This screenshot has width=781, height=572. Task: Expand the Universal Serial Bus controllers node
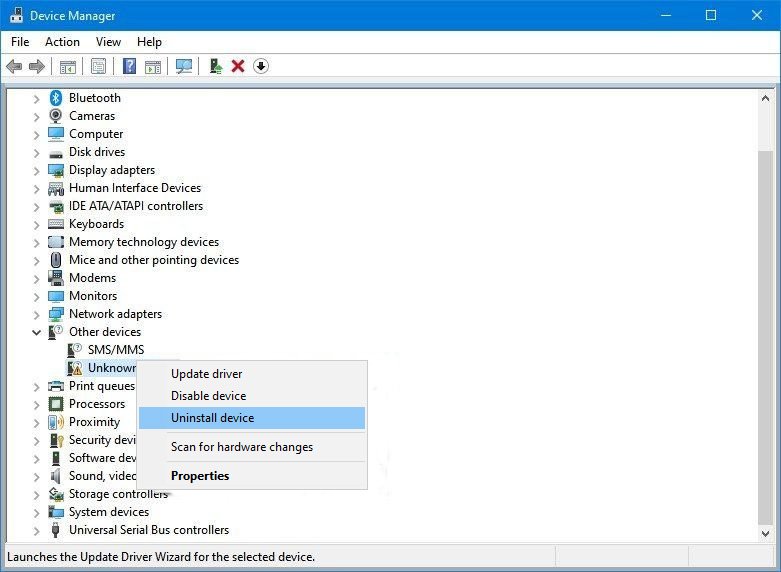pyautogui.click(x=36, y=531)
